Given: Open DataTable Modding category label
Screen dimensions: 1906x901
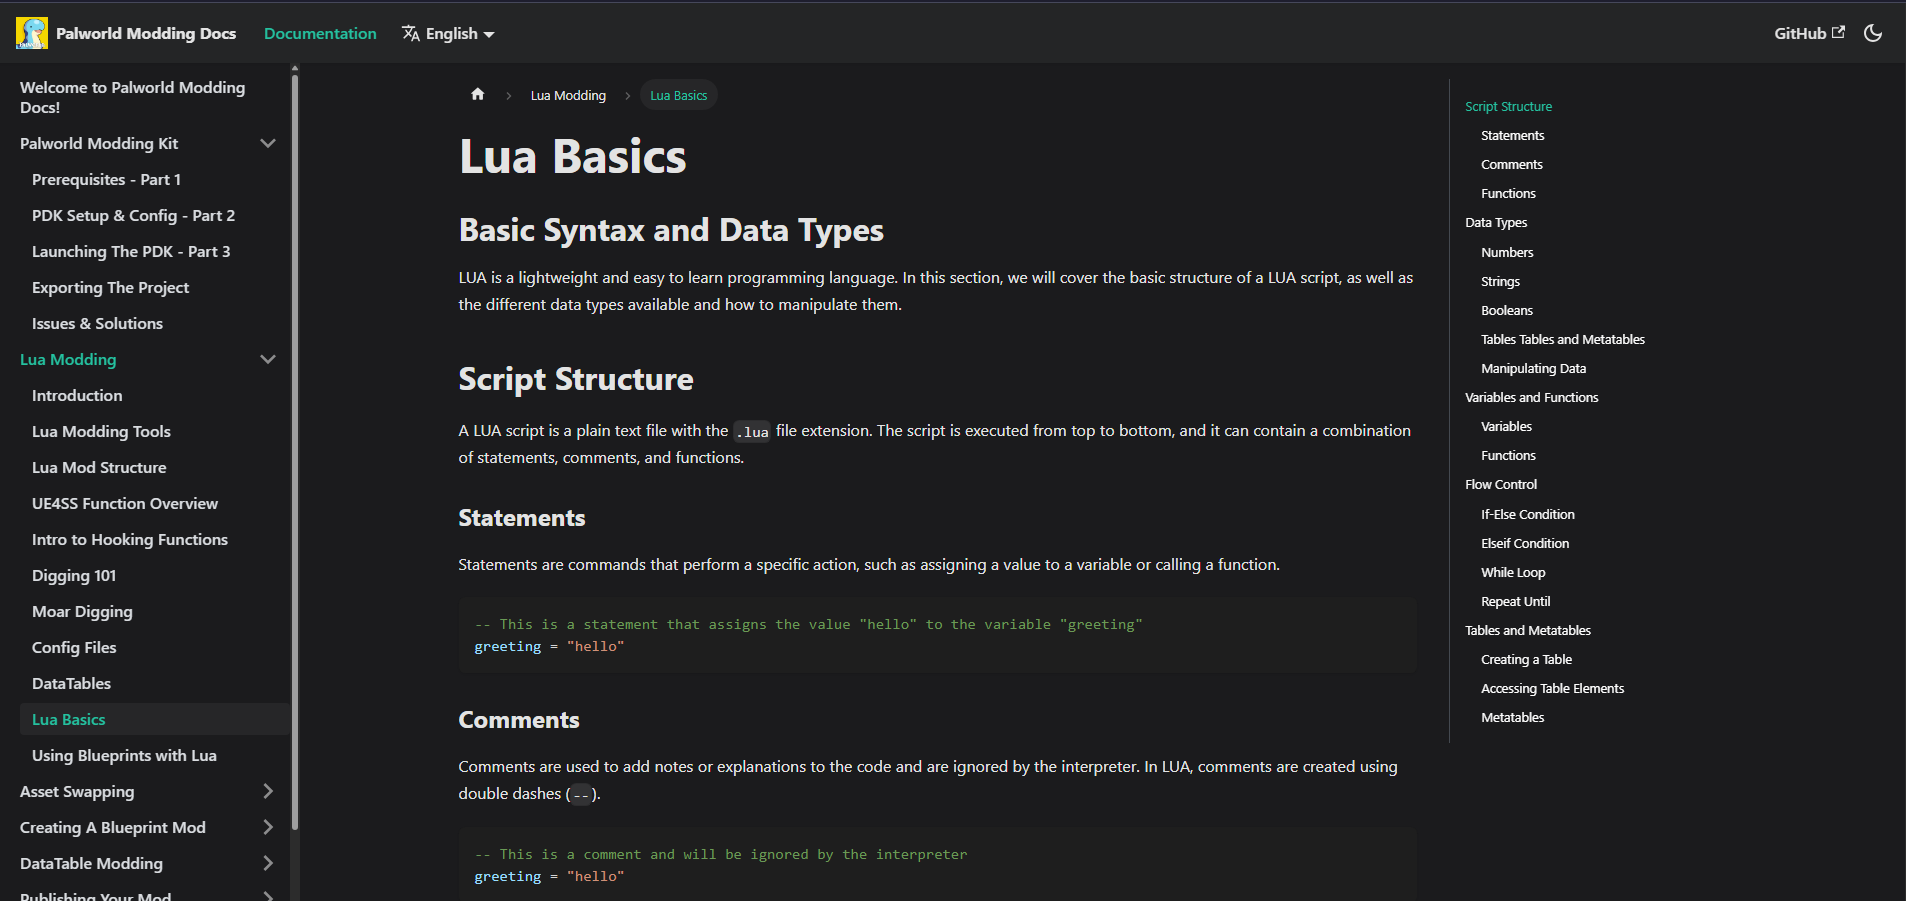Looking at the screenshot, I should pyautogui.click(x=91, y=863).
